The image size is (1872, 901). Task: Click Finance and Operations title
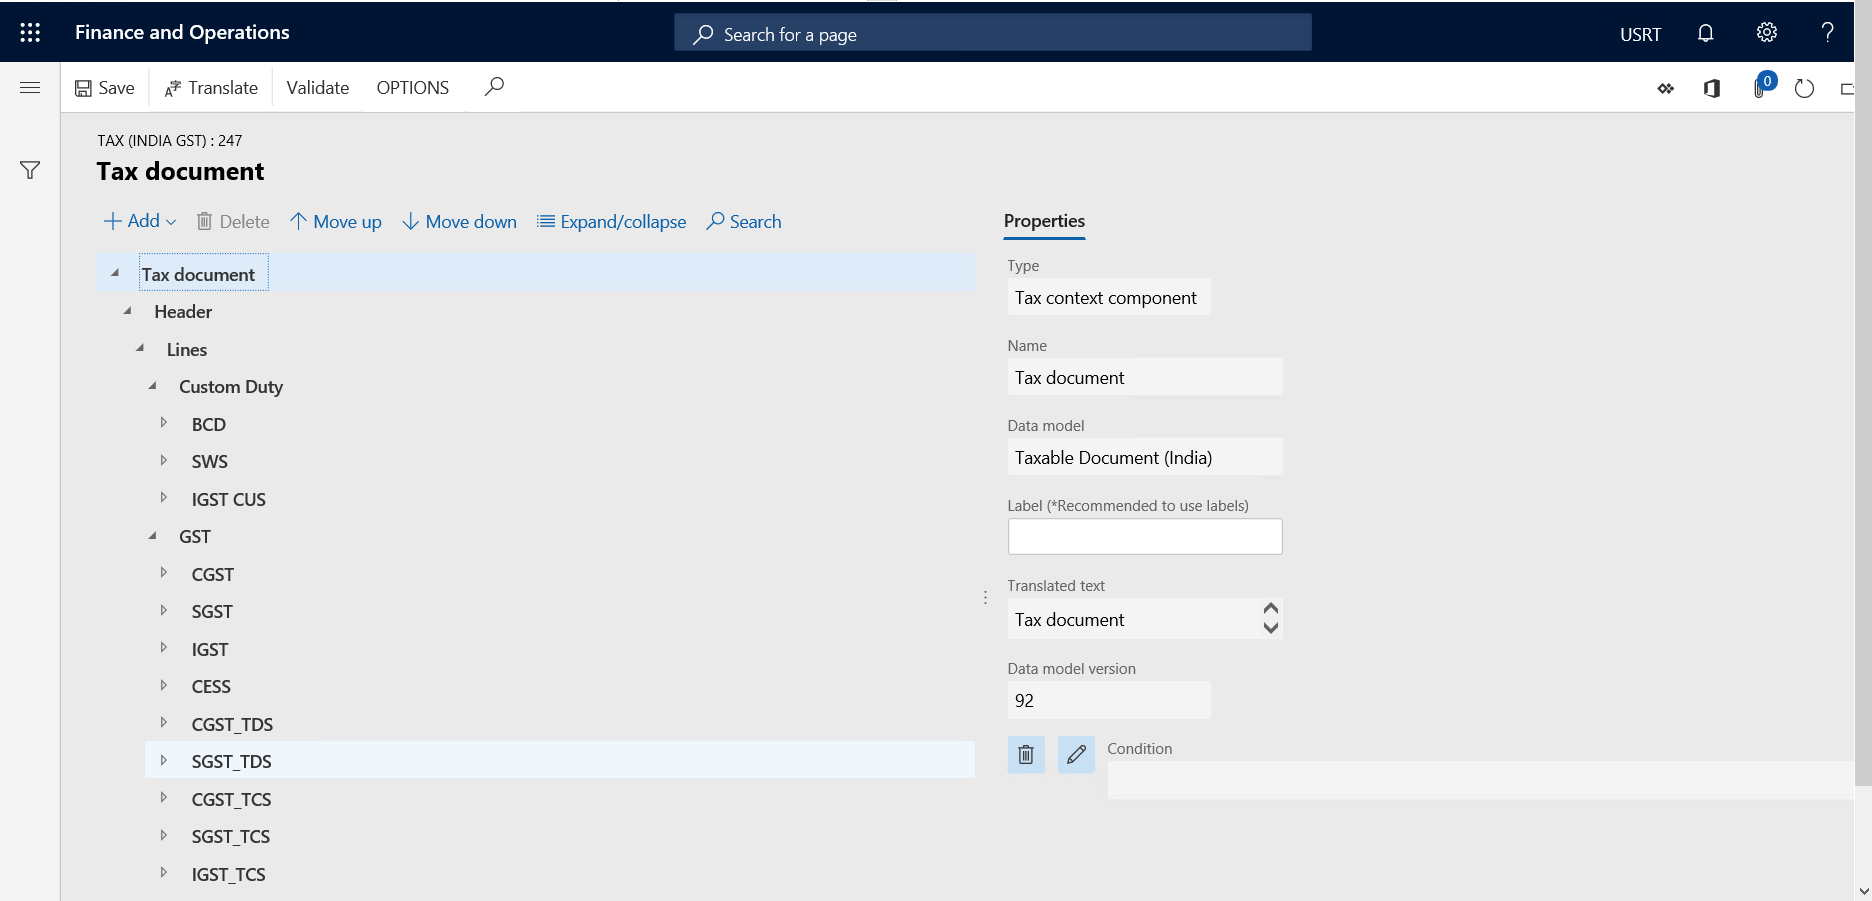(182, 32)
